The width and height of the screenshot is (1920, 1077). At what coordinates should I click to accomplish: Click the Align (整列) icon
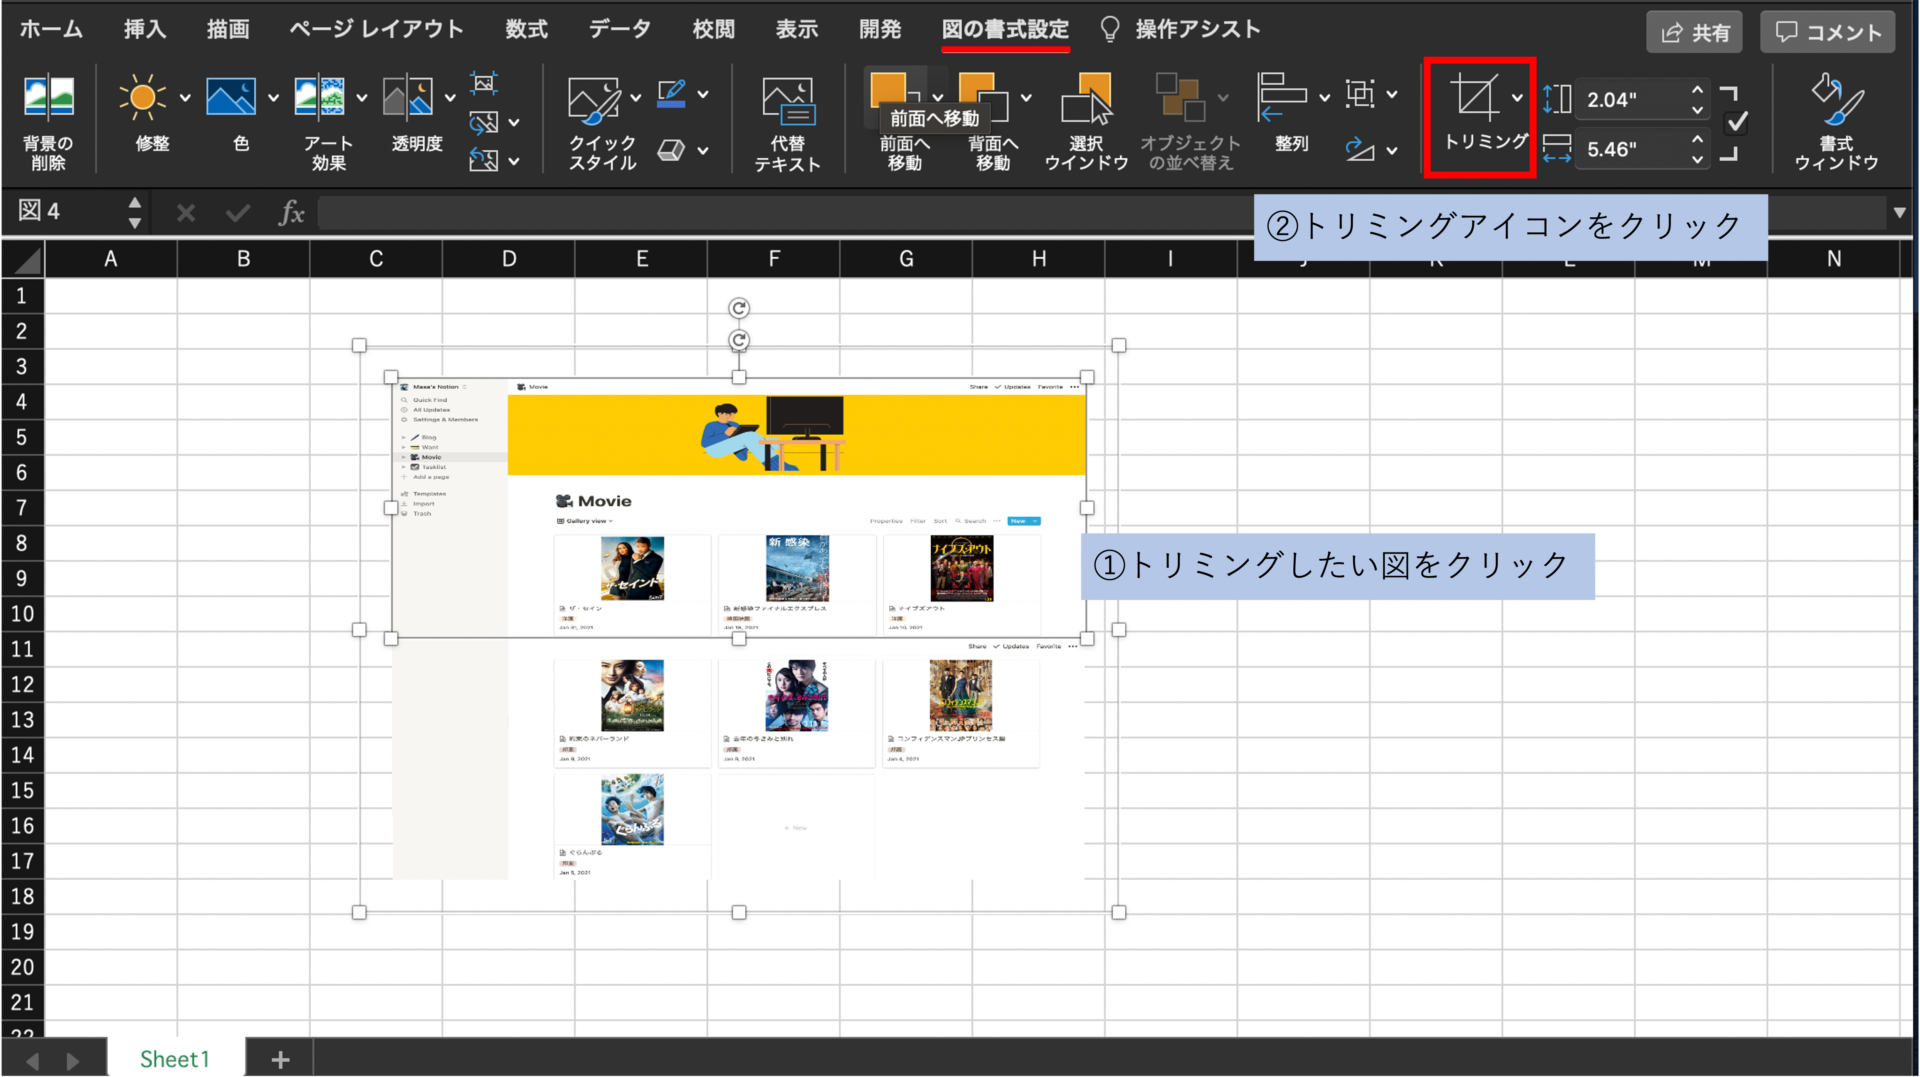[x=1281, y=97]
